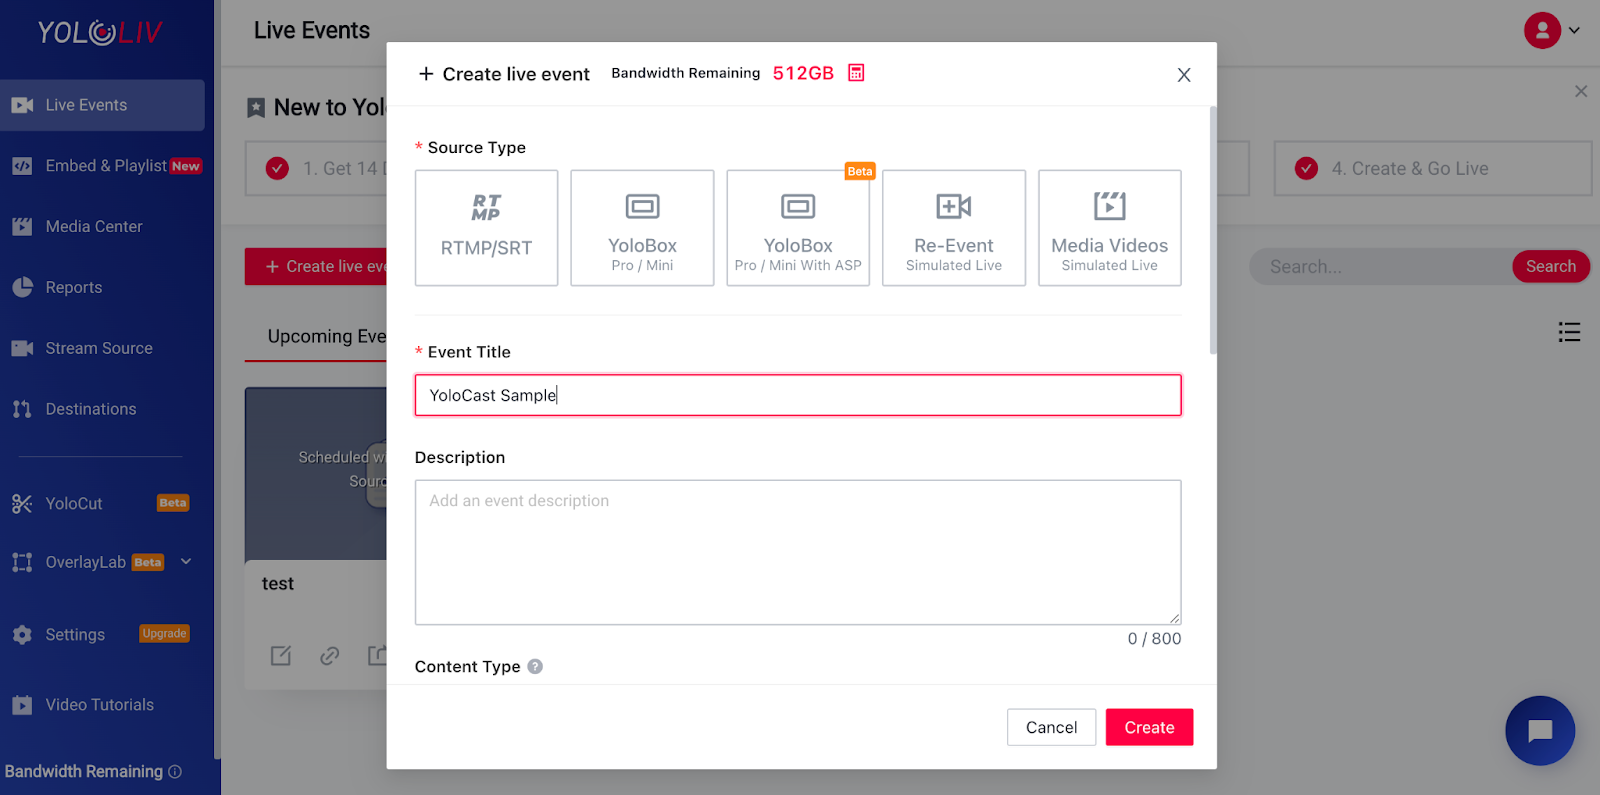Close the Create live event dialog

[x=1184, y=75]
